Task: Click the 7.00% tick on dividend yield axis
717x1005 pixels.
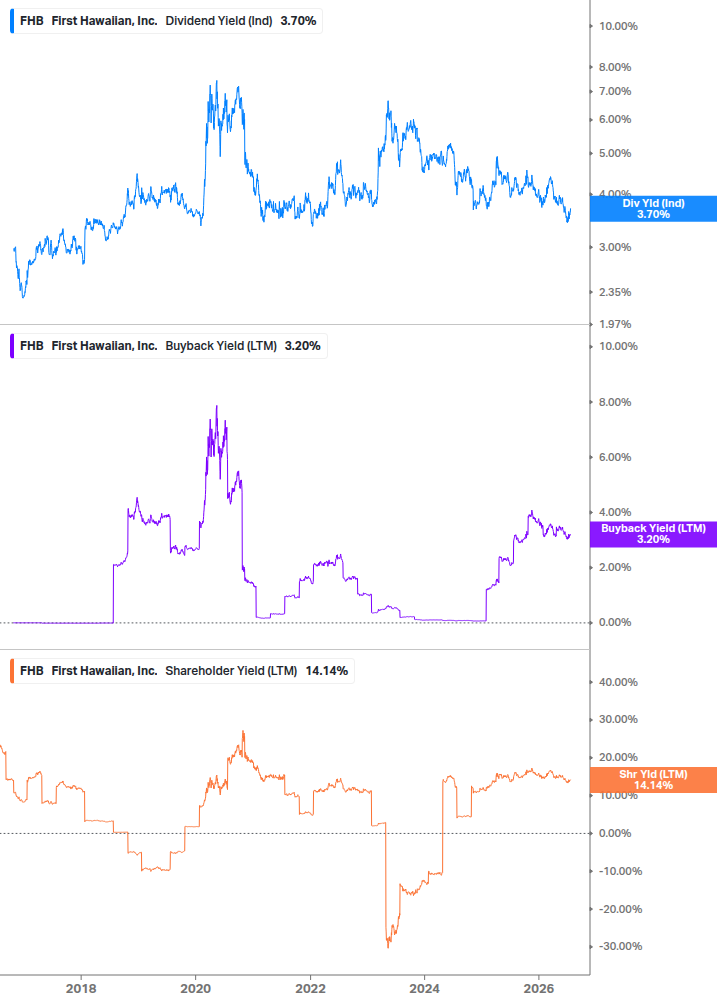Action: pos(615,92)
